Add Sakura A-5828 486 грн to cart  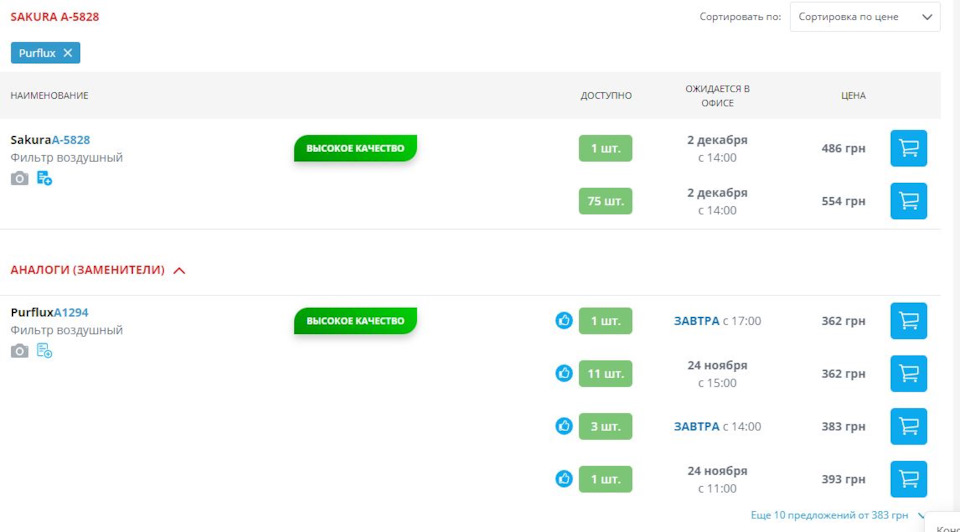tap(909, 148)
